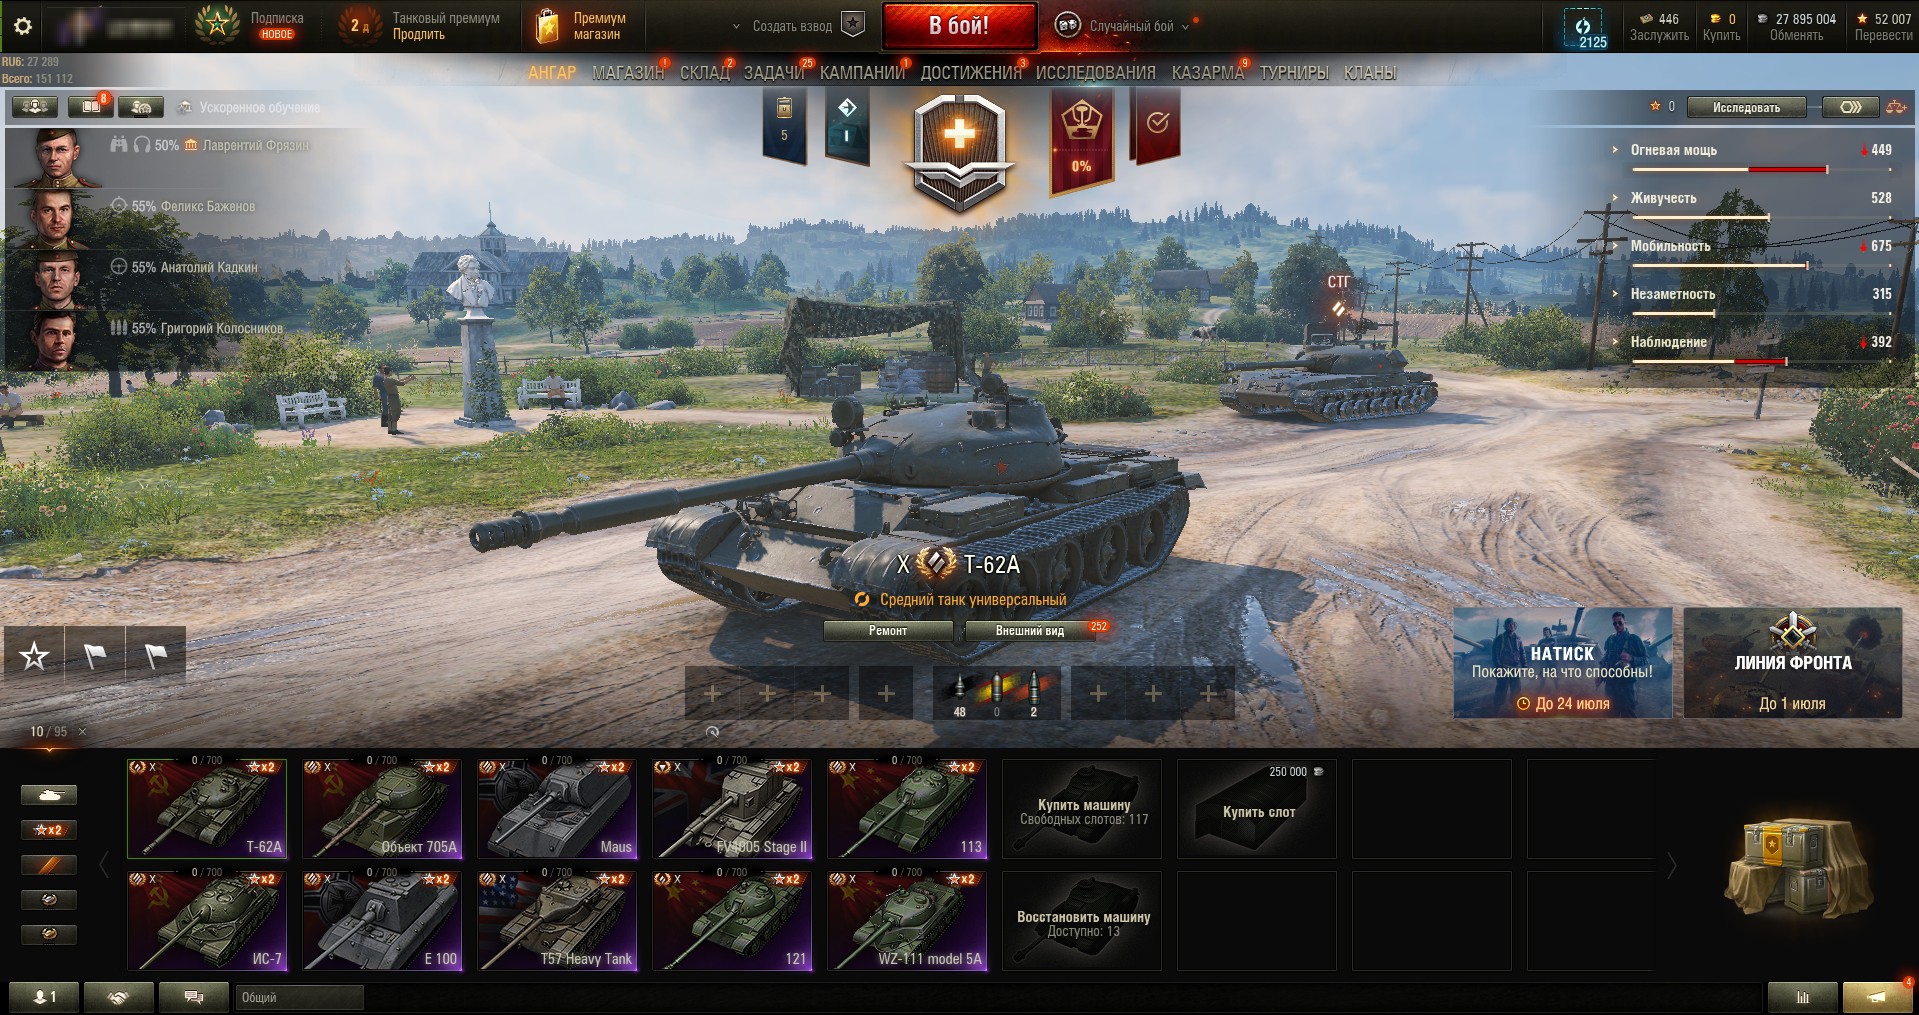The height and width of the screenshot is (1015, 1919).
Task: Select the Maus tank thumbnail
Action: [557, 809]
